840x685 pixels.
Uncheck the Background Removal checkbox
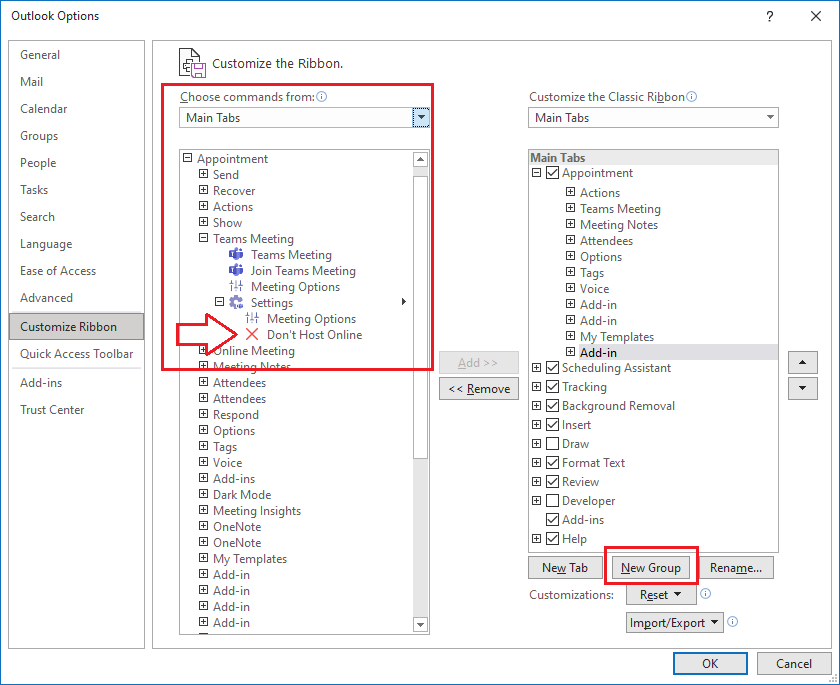552,405
